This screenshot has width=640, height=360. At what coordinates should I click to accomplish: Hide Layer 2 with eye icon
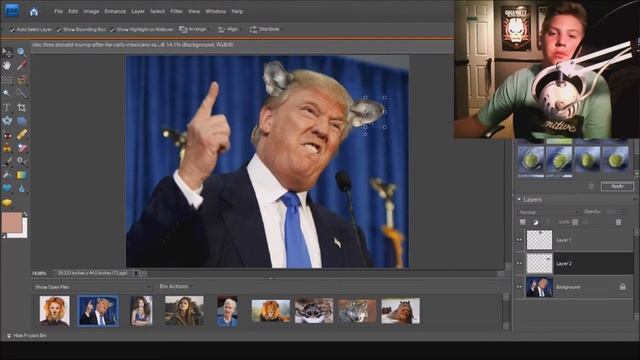click(x=520, y=263)
